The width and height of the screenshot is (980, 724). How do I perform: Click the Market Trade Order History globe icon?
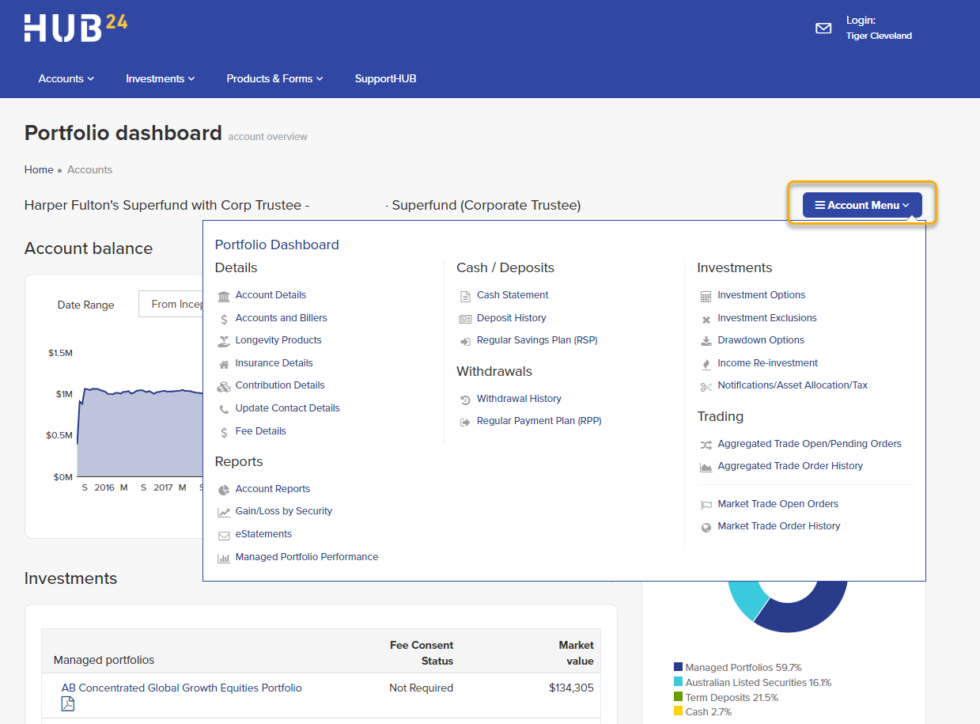tap(706, 527)
